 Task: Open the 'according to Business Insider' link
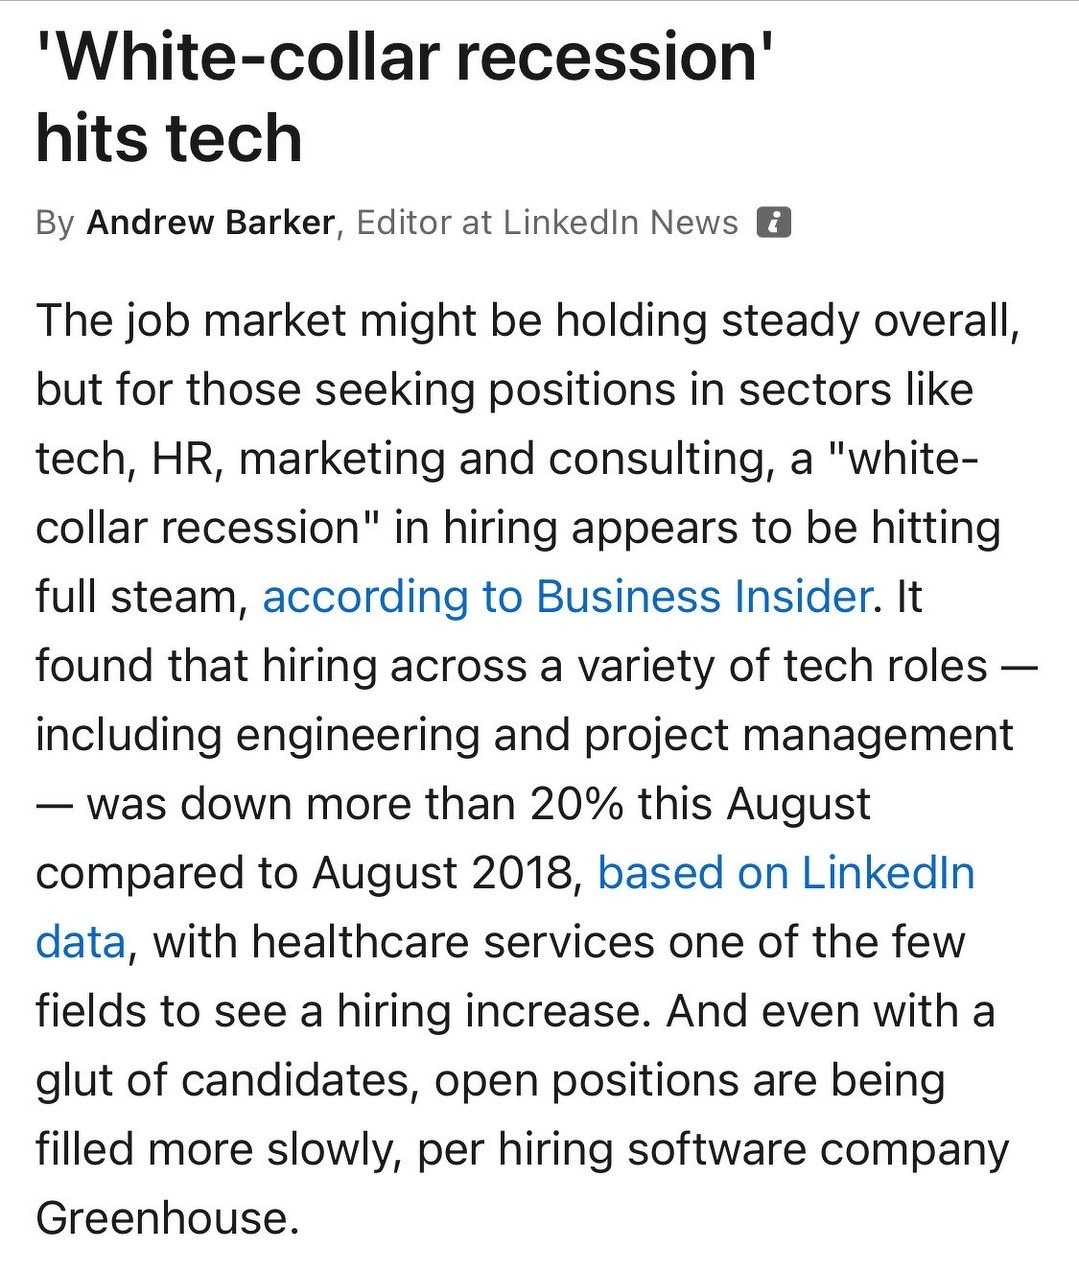point(567,597)
